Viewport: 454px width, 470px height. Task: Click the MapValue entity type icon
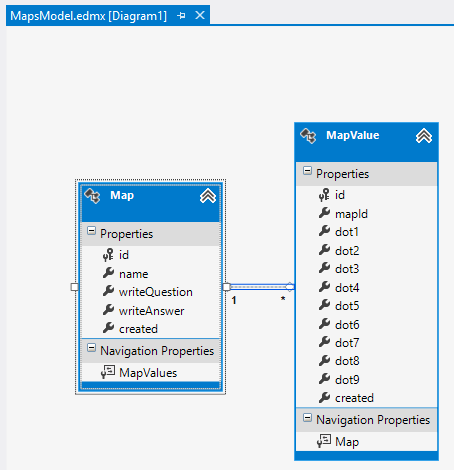[x=308, y=136]
